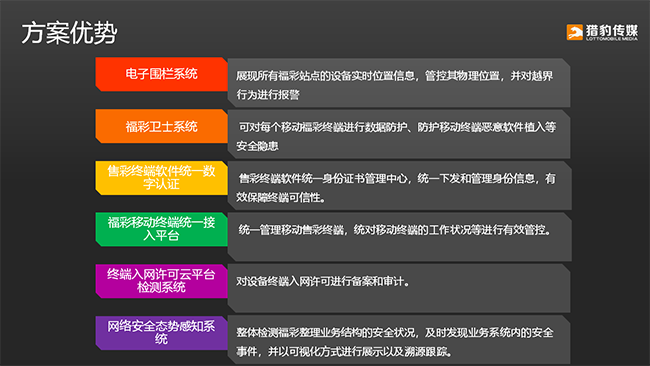Select the red 电子围栏系统 label

[x=161, y=74]
